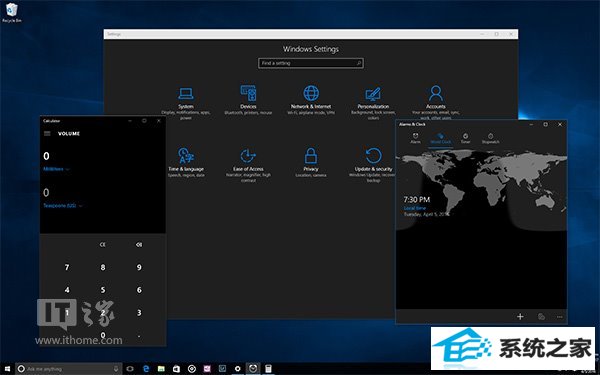The image size is (600, 375).
Task: Switch to the World Clock tab
Action: 440,138
